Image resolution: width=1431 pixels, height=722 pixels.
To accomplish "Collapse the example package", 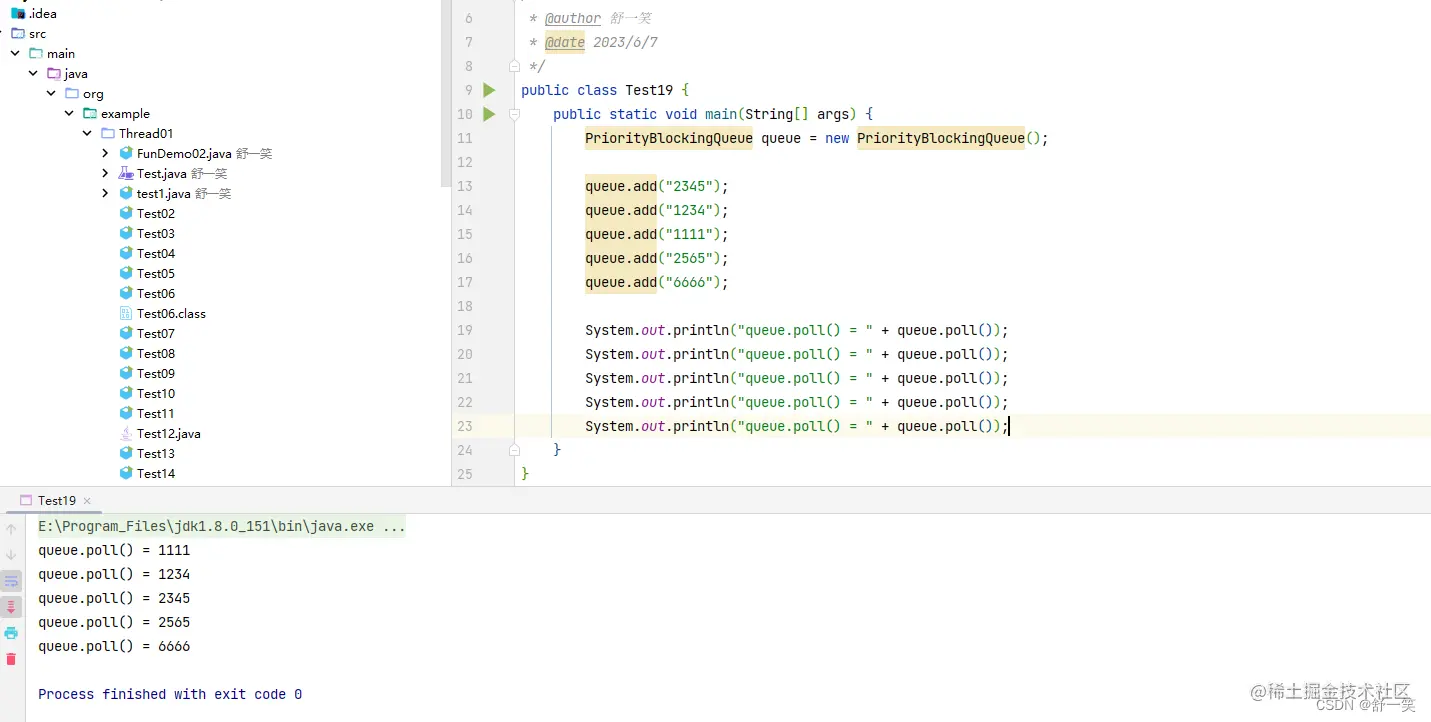I will click(69, 113).
